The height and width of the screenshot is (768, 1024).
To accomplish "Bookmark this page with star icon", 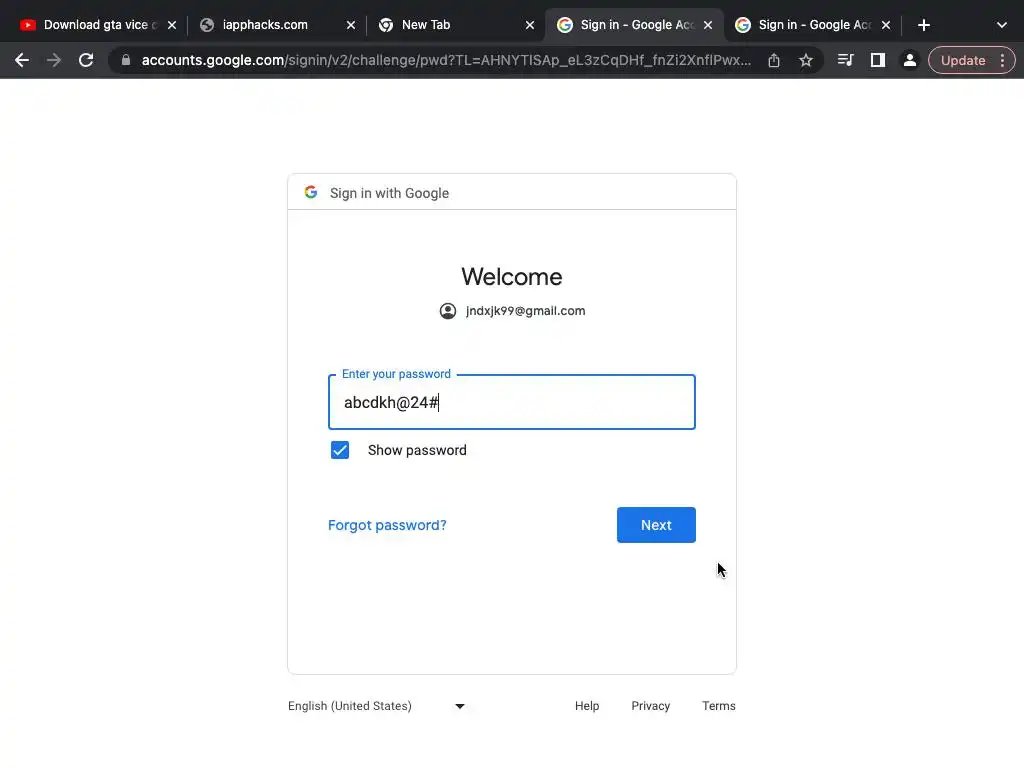I will coord(806,60).
